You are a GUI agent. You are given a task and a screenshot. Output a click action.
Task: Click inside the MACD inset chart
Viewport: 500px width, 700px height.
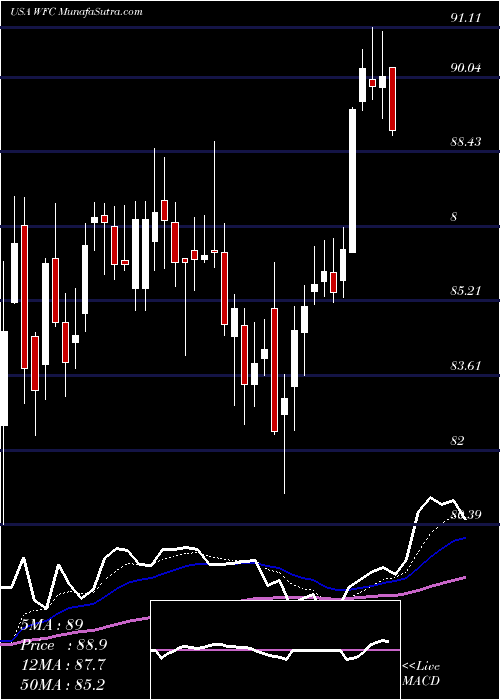(x=275, y=650)
